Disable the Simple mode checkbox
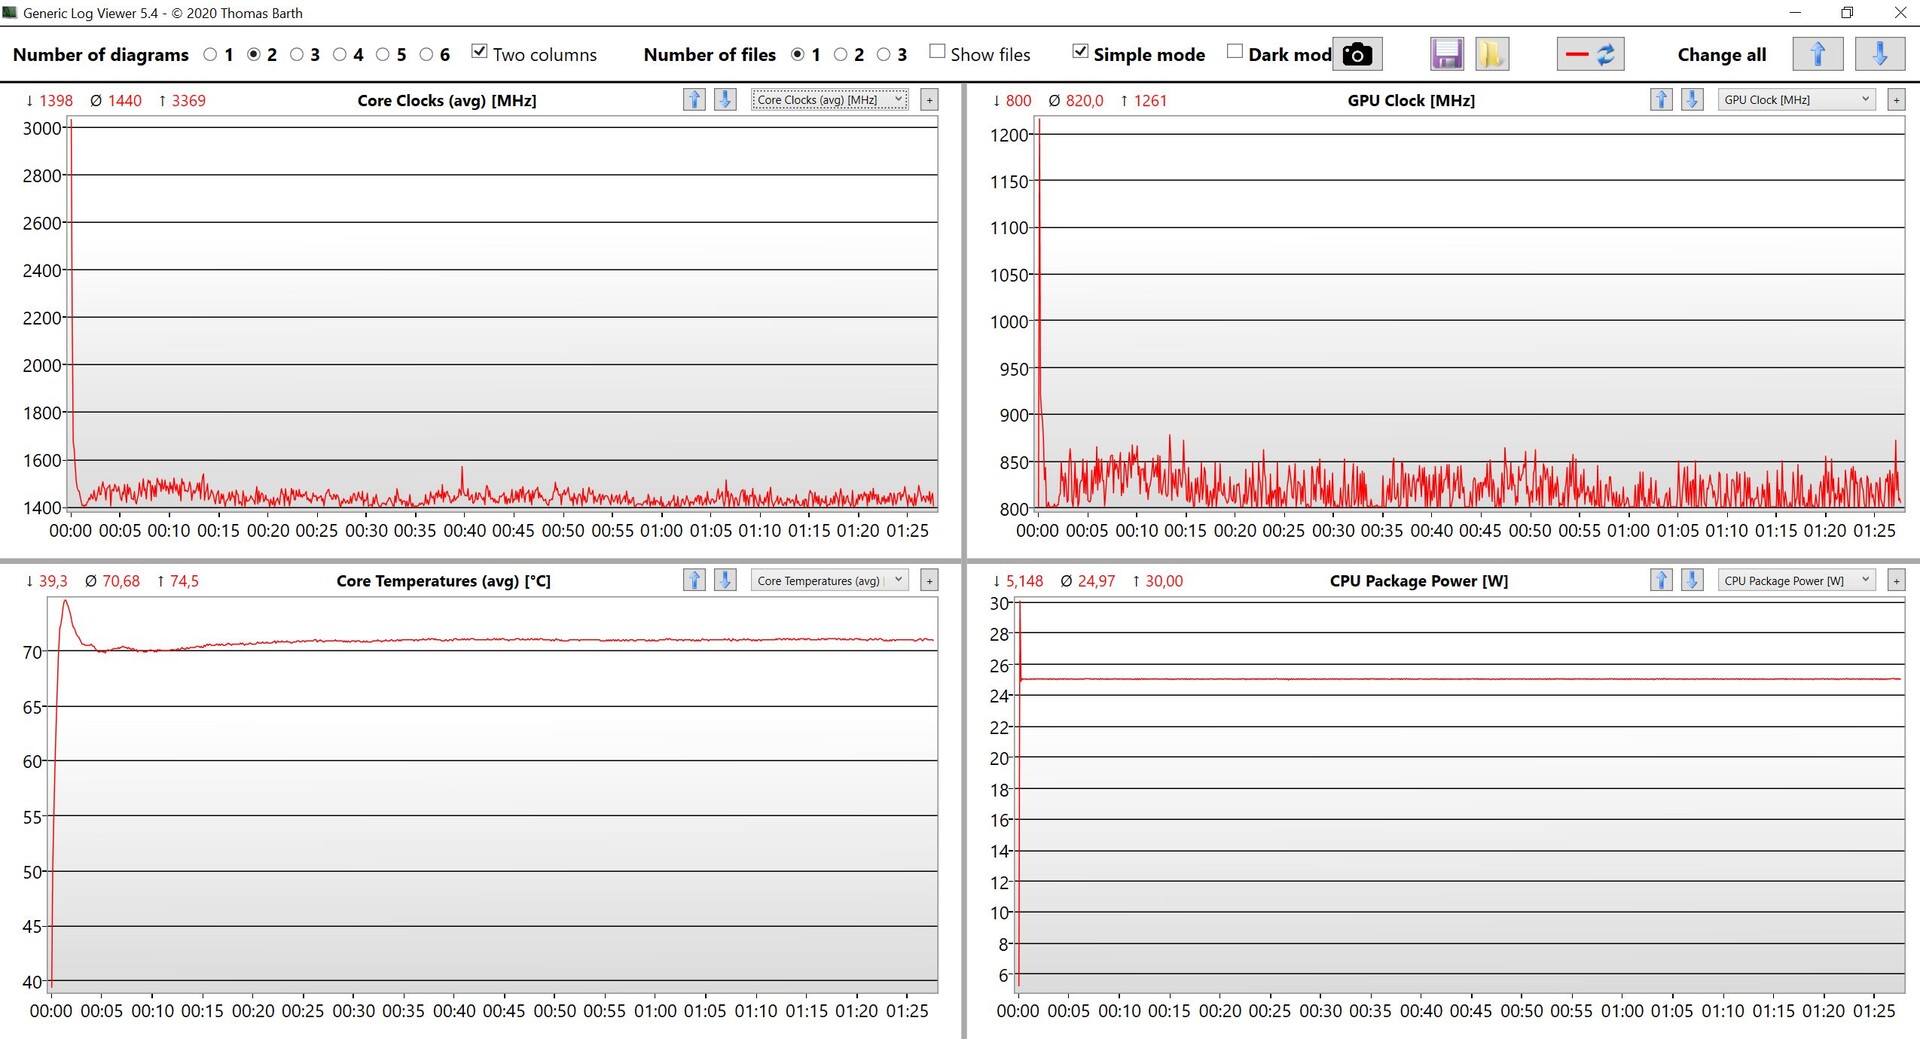The height and width of the screenshot is (1039, 1920). [1080, 52]
